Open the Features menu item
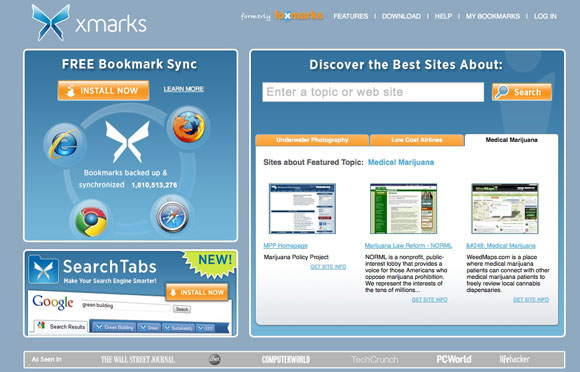The image size is (580, 372). (x=351, y=16)
